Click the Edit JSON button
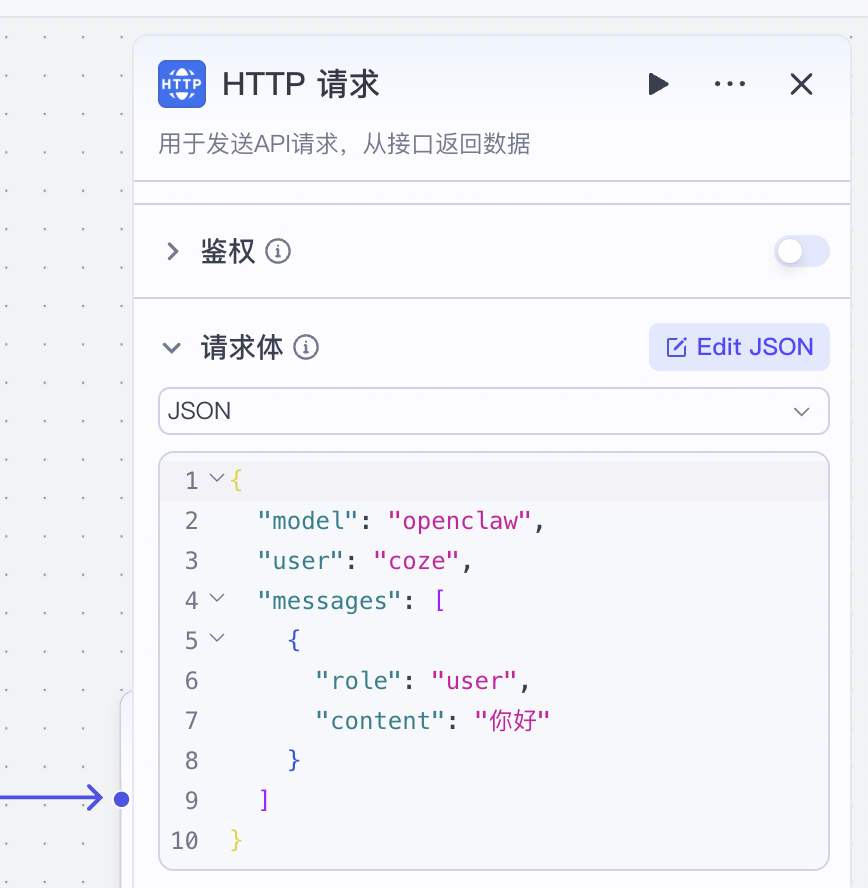868x888 pixels. (x=739, y=347)
